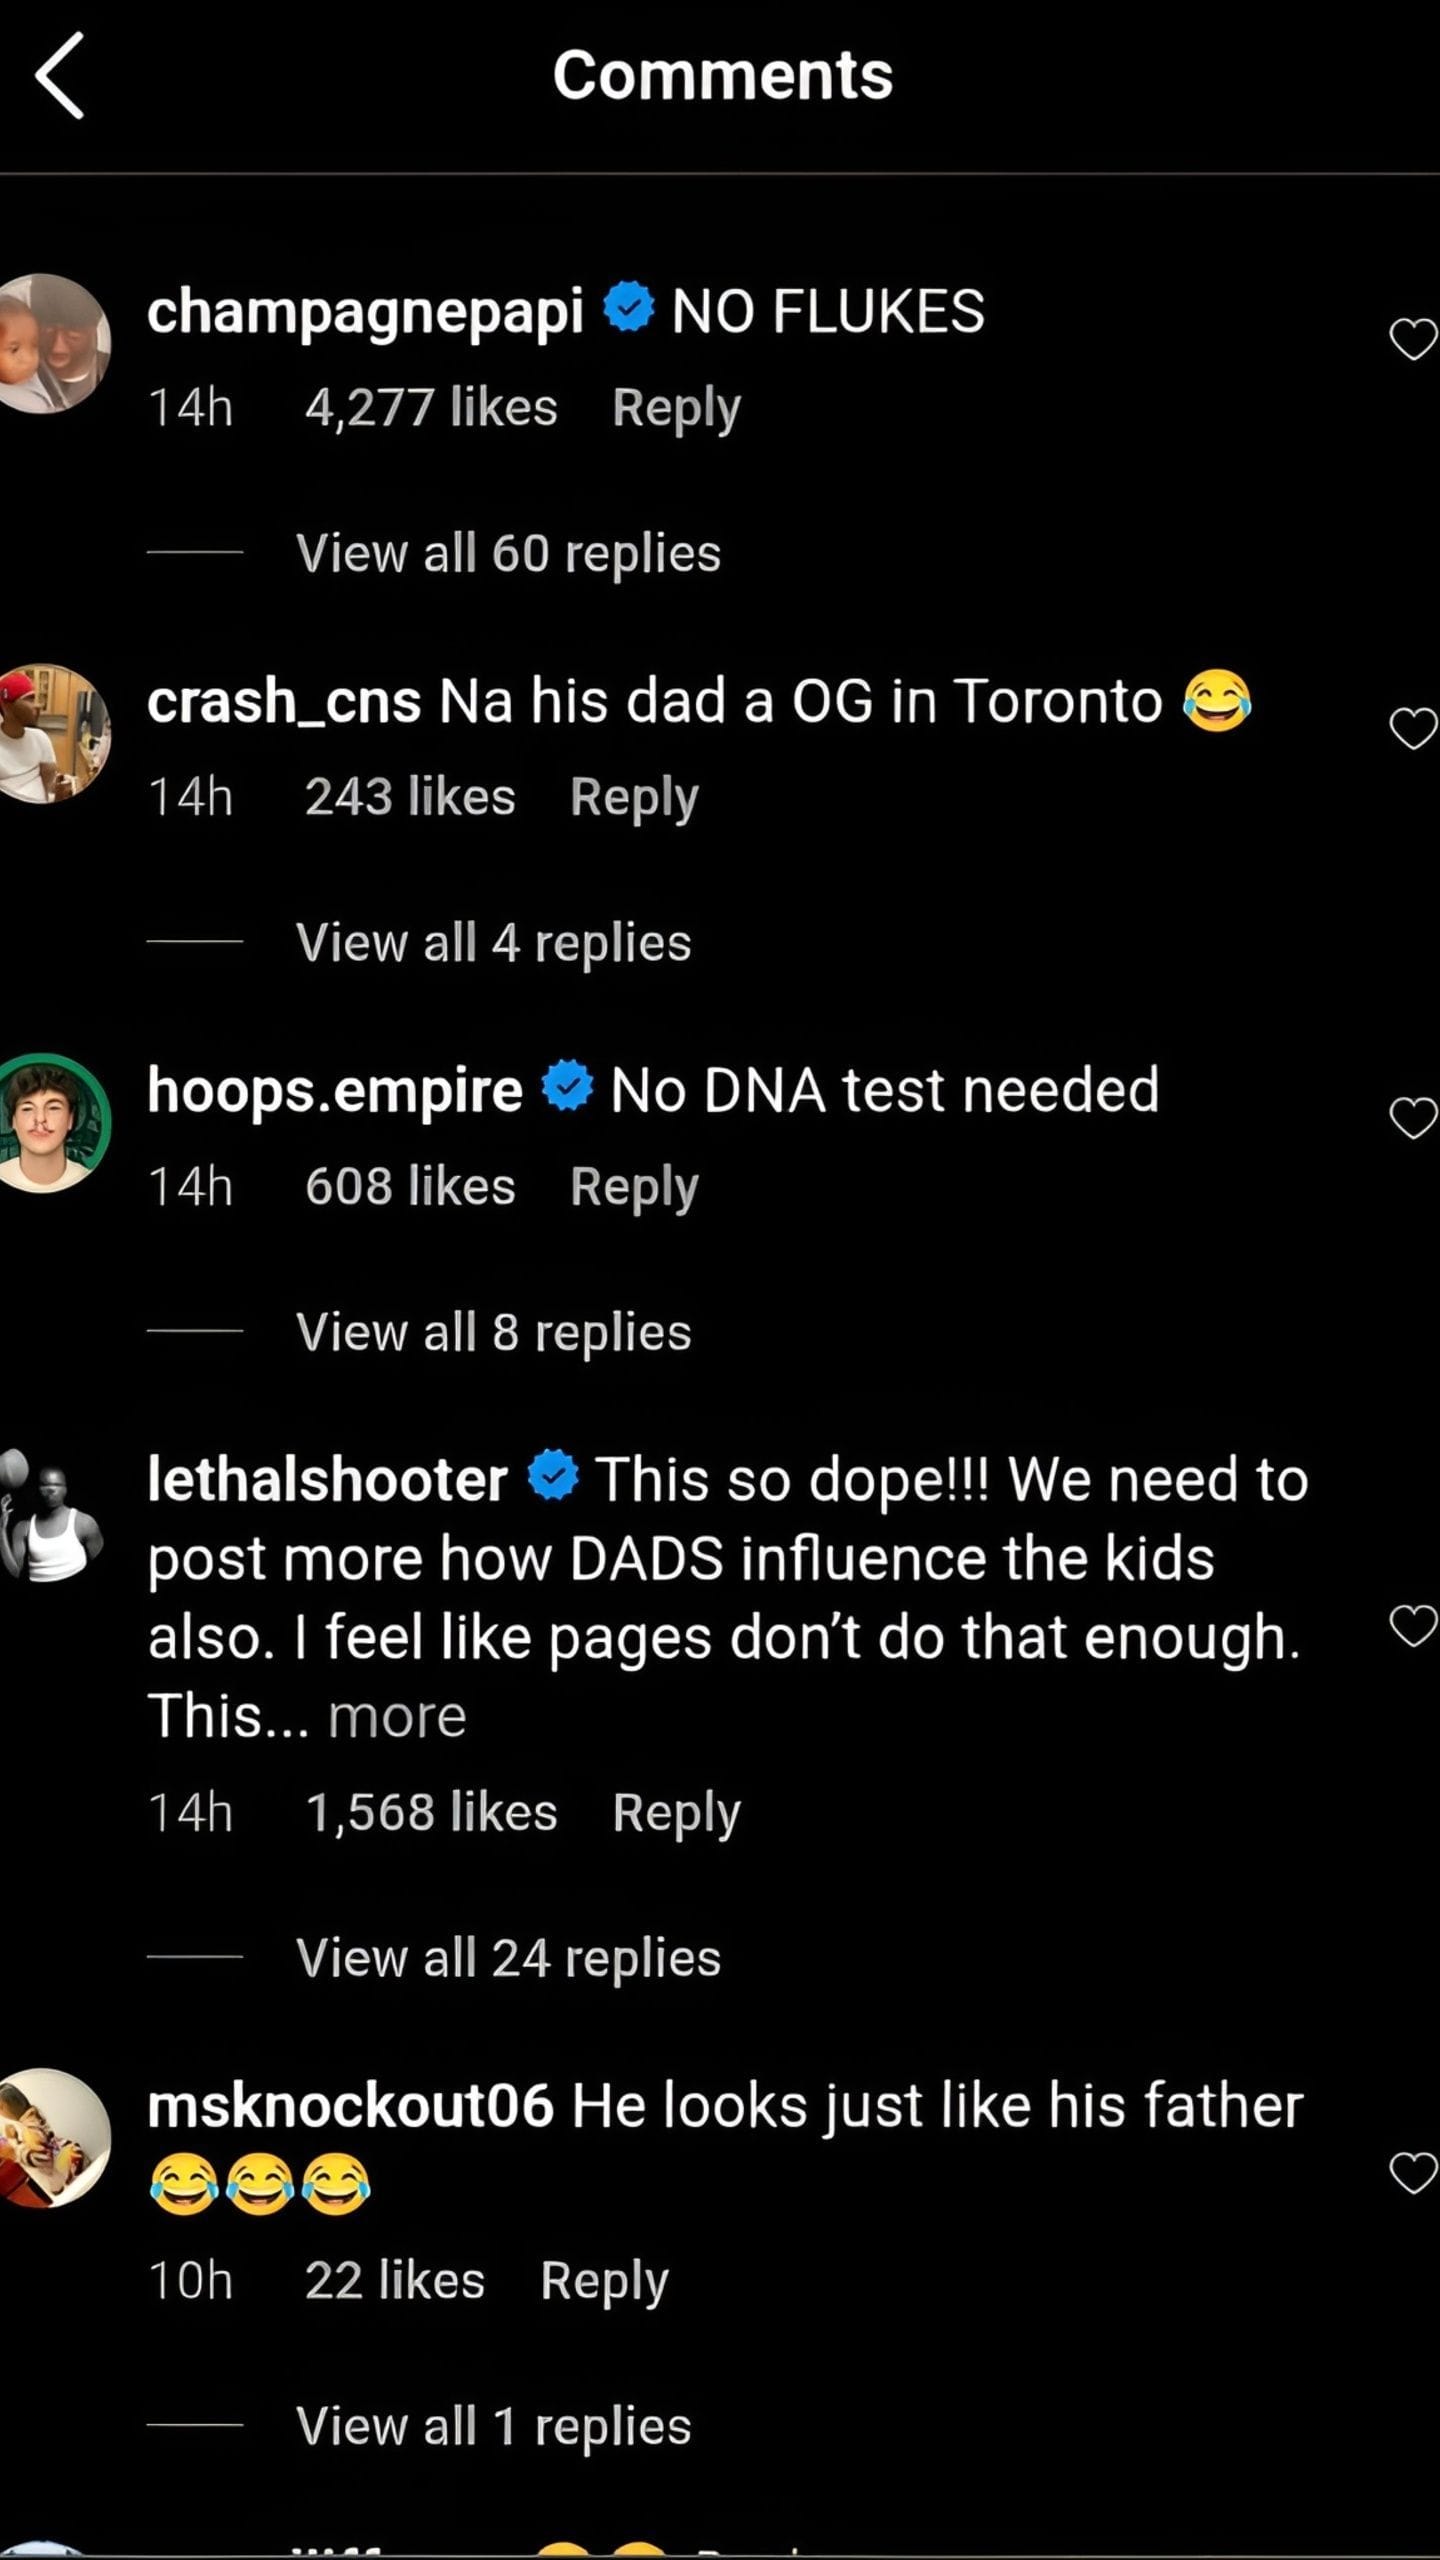The height and width of the screenshot is (2560, 1440).
Task: Heart msknockout06's comment
Action: [1412, 2173]
